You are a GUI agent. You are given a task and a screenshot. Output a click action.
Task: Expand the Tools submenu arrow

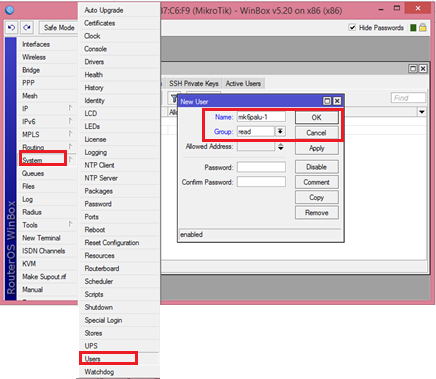(70, 224)
